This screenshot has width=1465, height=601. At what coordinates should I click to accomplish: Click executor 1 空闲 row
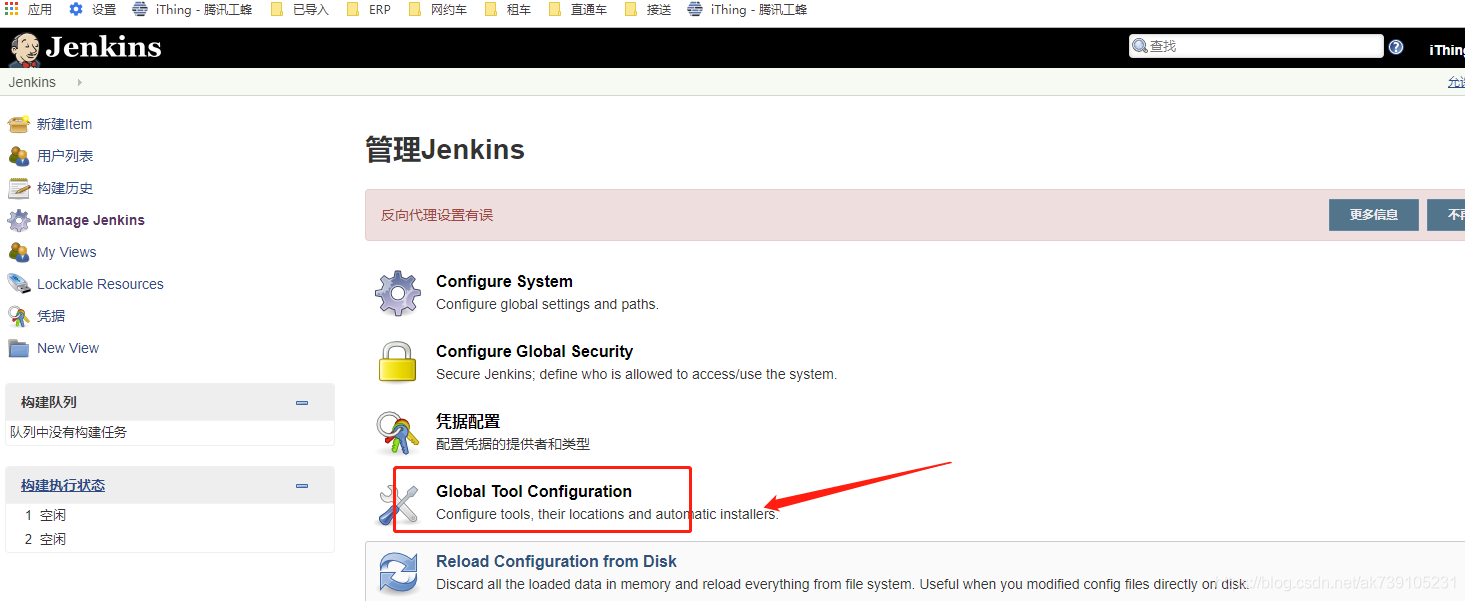(45, 516)
